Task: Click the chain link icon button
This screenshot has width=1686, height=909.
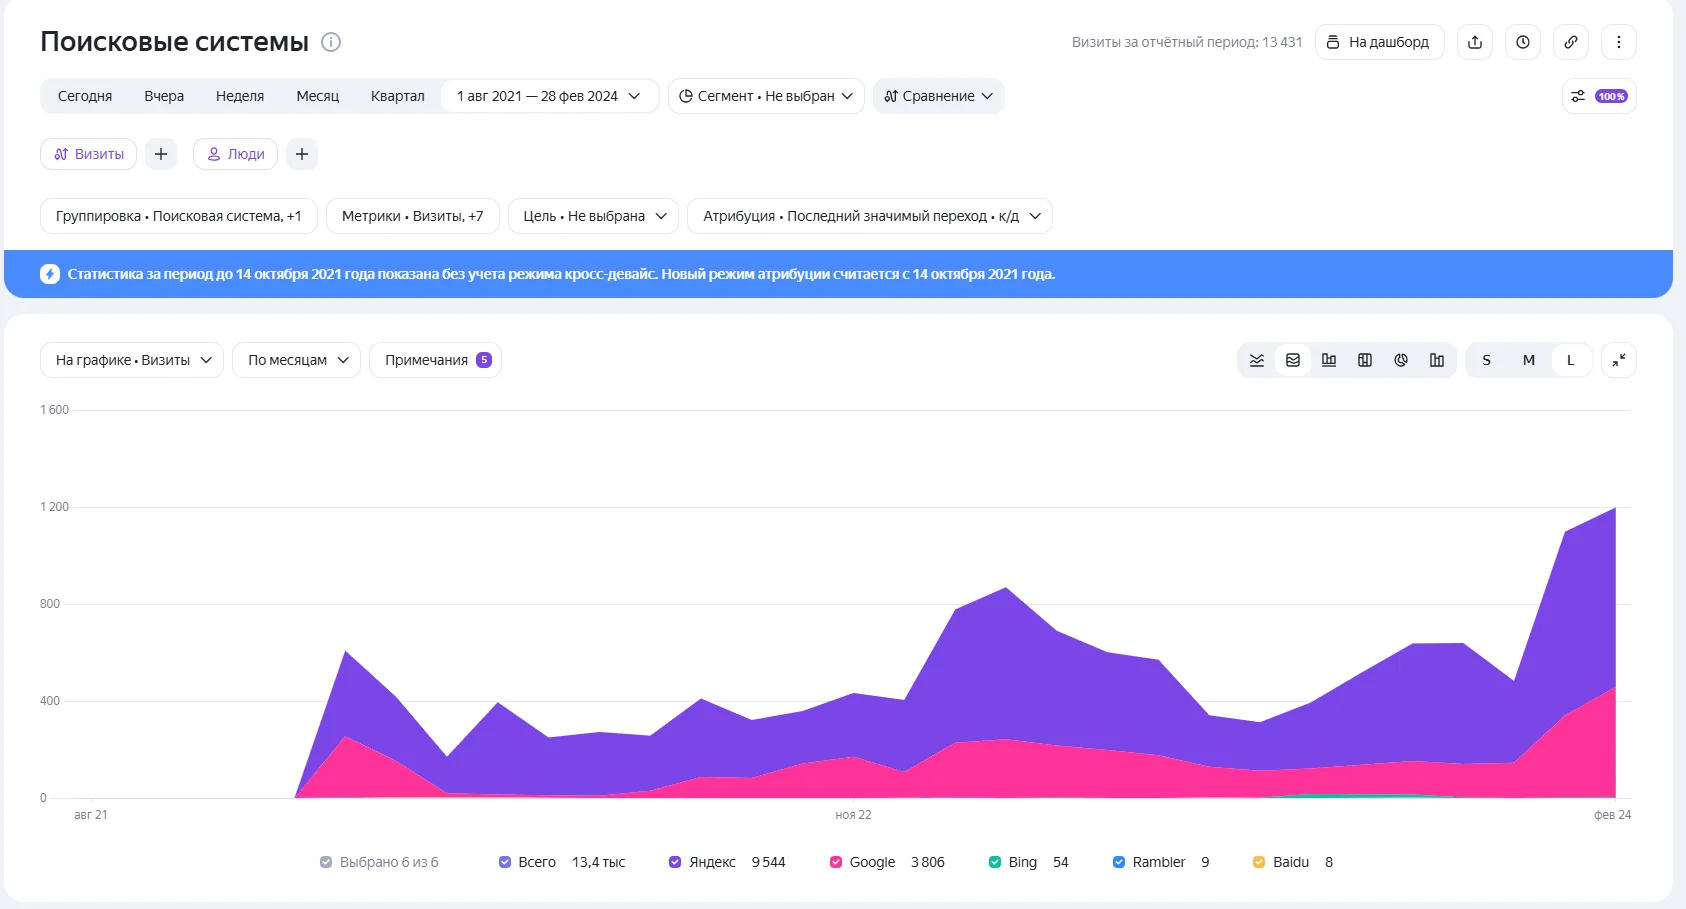Action: coord(1571,42)
